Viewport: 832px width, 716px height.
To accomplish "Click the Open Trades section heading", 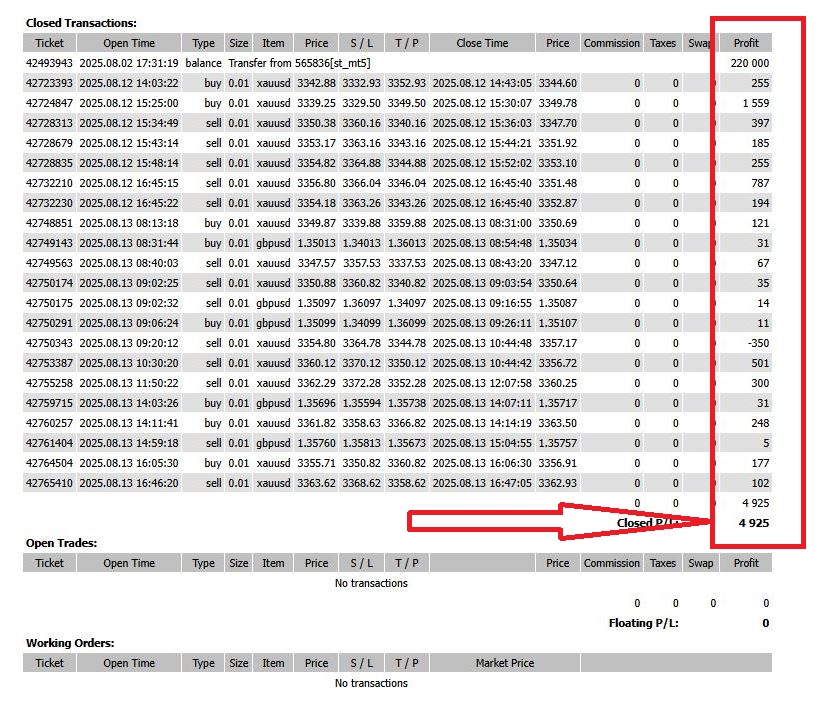I will (61, 543).
